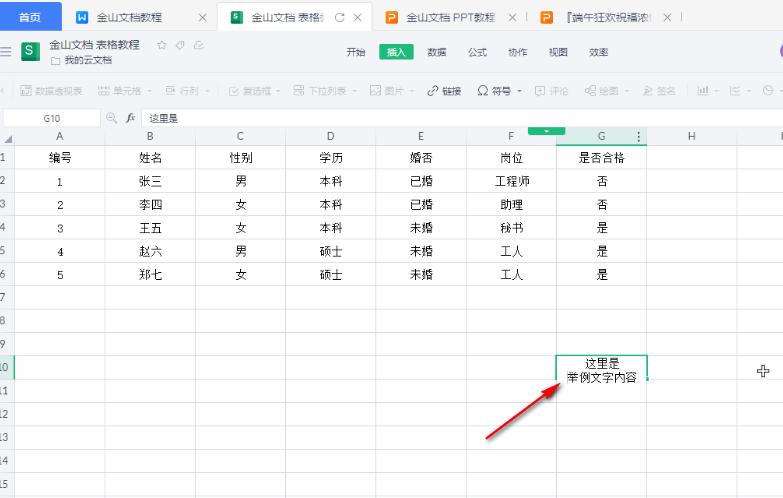Select column H header
This screenshot has width=783, height=498.
point(692,136)
